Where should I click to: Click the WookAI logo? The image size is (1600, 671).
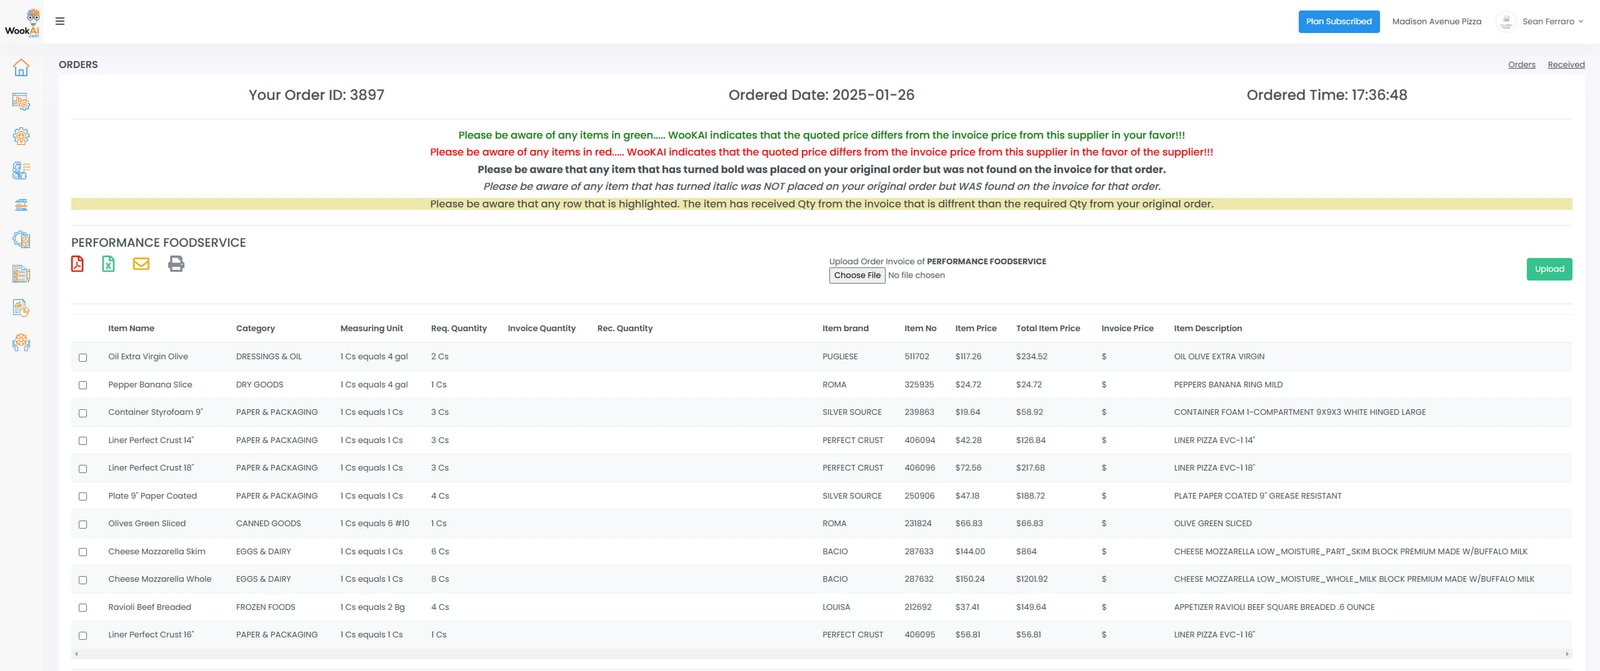tap(22, 23)
